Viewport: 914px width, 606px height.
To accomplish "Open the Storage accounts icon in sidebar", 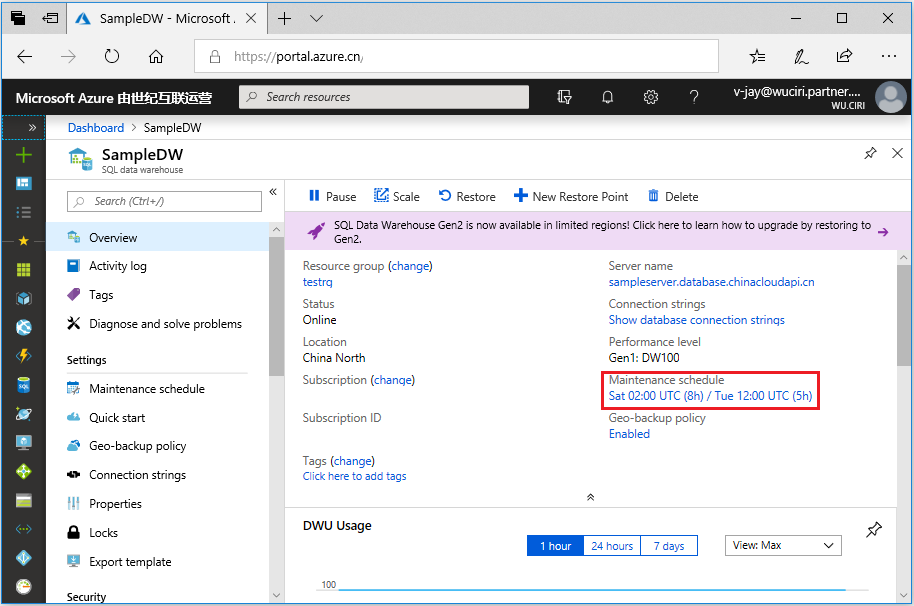I will pos(23,501).
